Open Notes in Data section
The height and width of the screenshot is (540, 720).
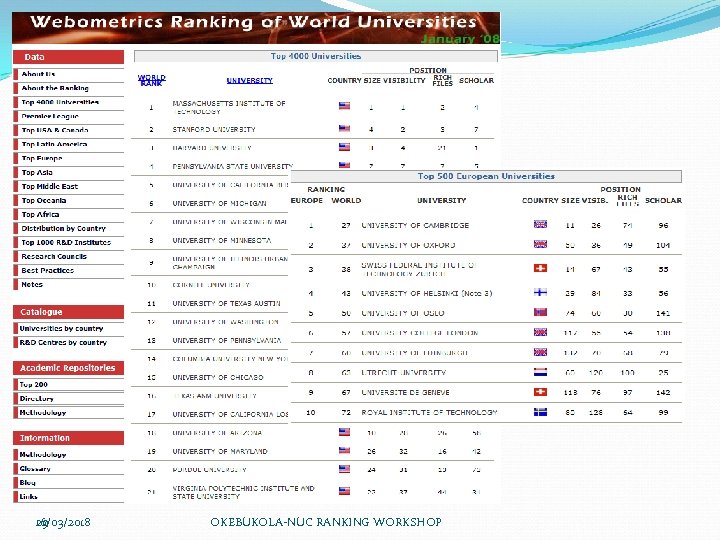32,284
